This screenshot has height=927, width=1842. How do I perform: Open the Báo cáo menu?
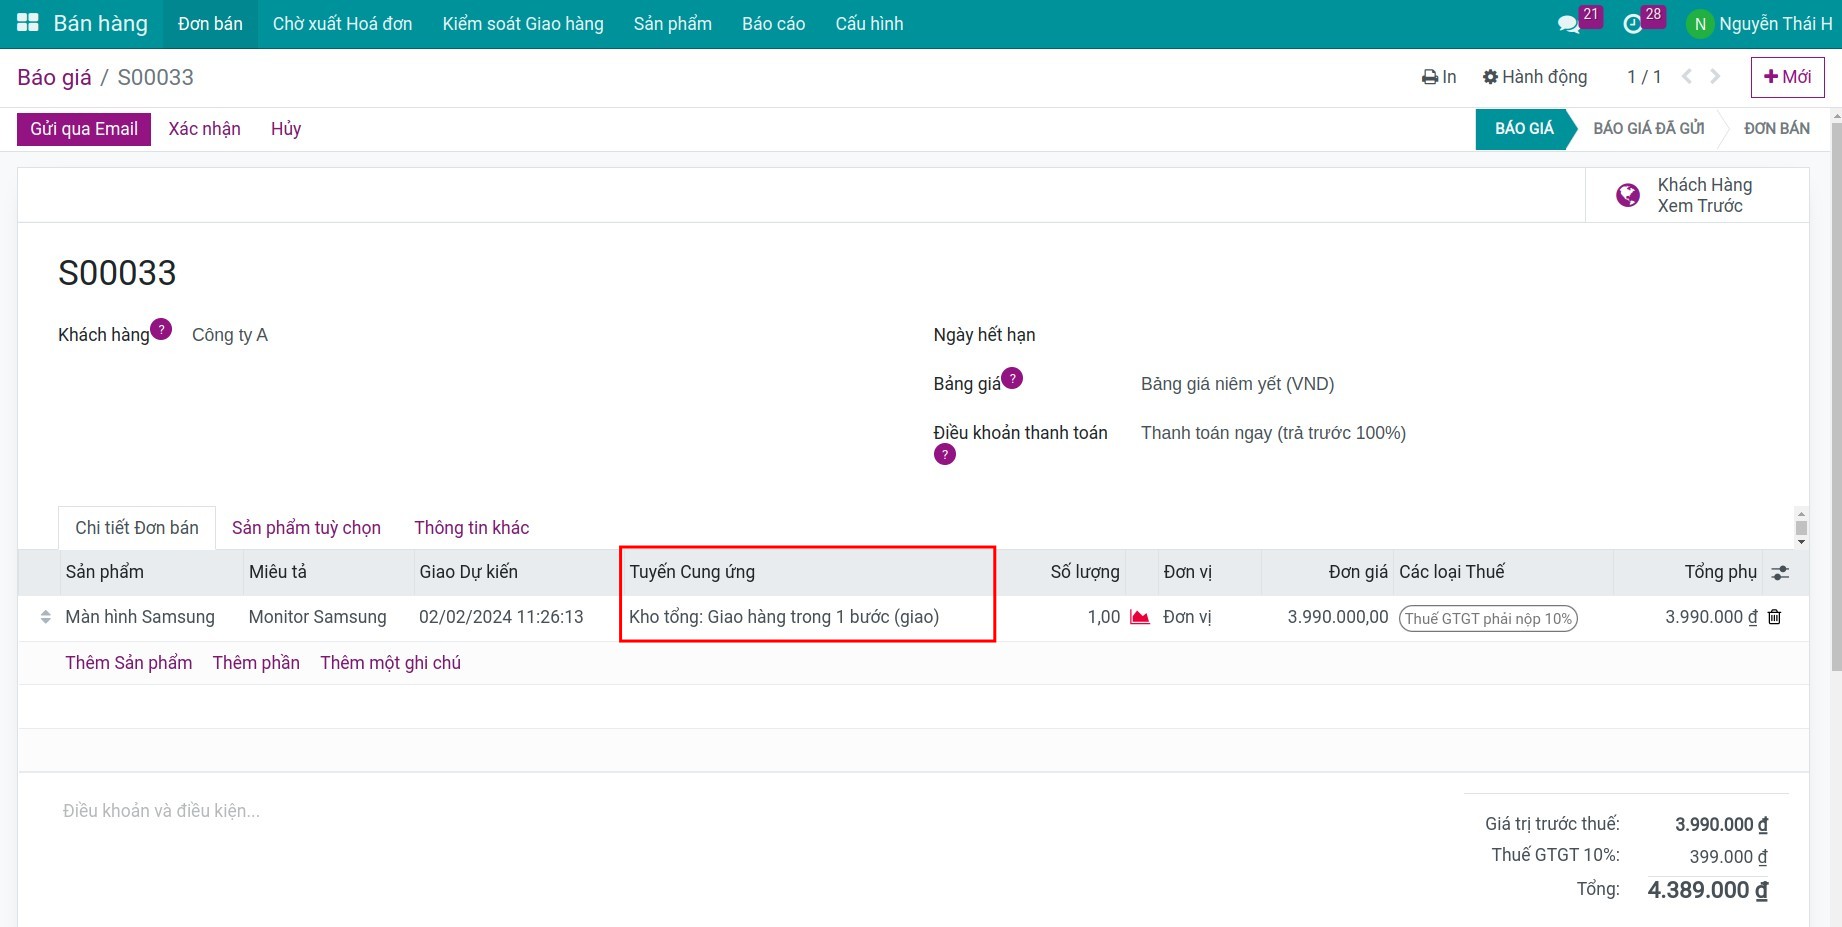coord(773,24)
